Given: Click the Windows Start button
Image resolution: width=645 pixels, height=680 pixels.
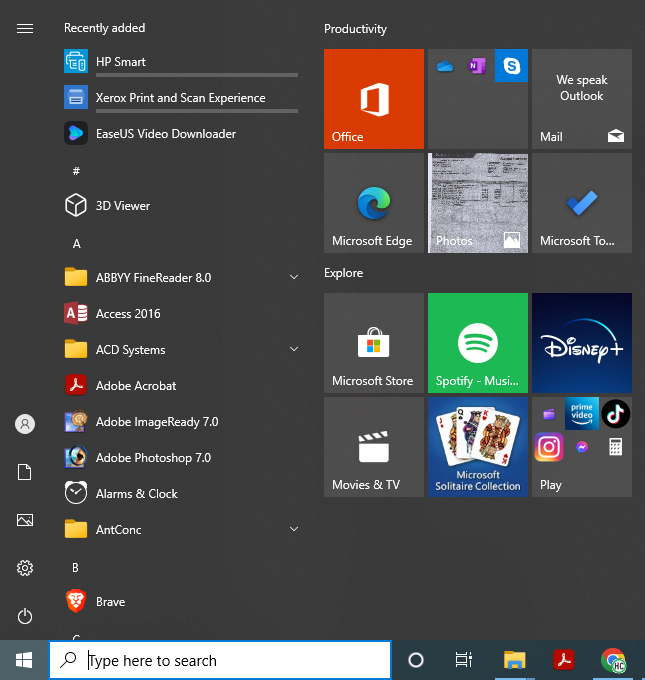Looking at the screenshot, I should click(x=24, y=660).
